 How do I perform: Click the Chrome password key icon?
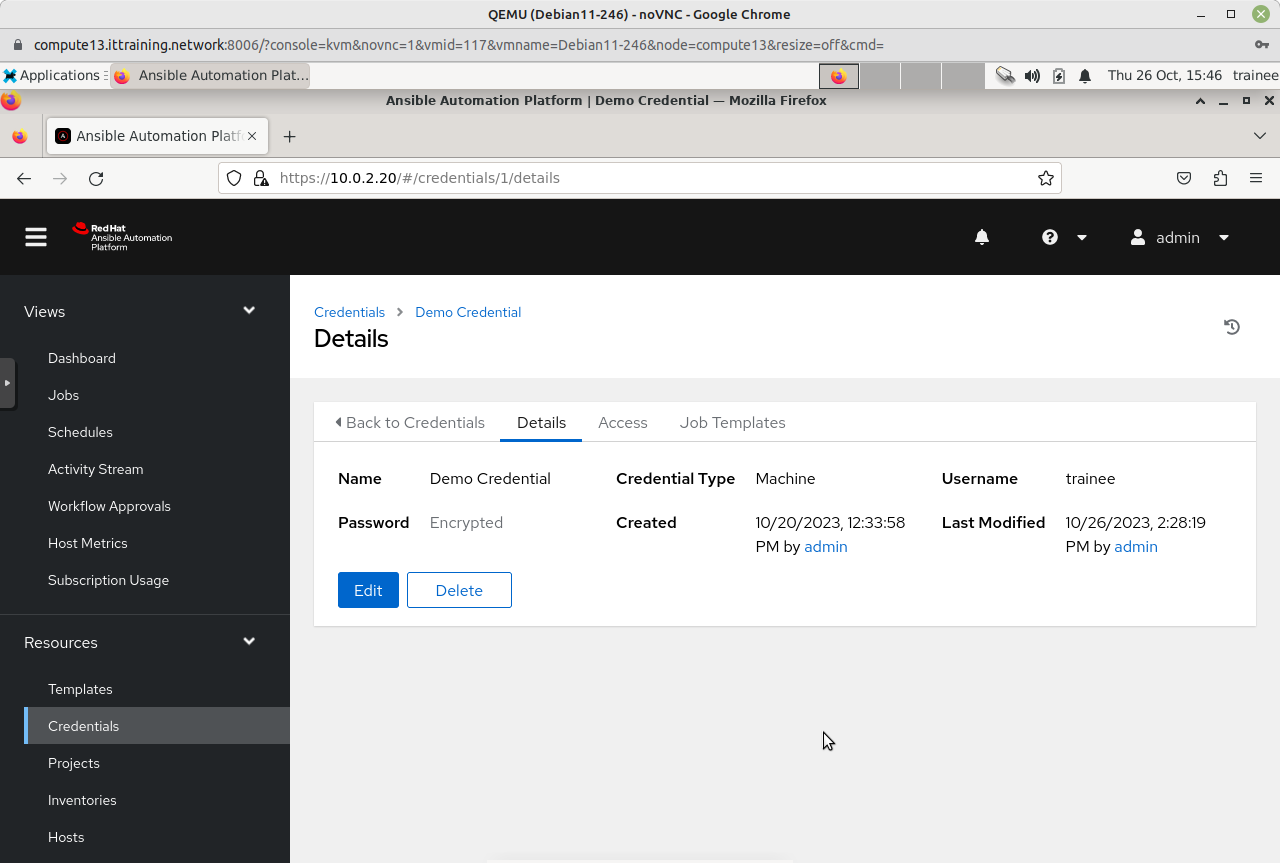point(1262,45)
